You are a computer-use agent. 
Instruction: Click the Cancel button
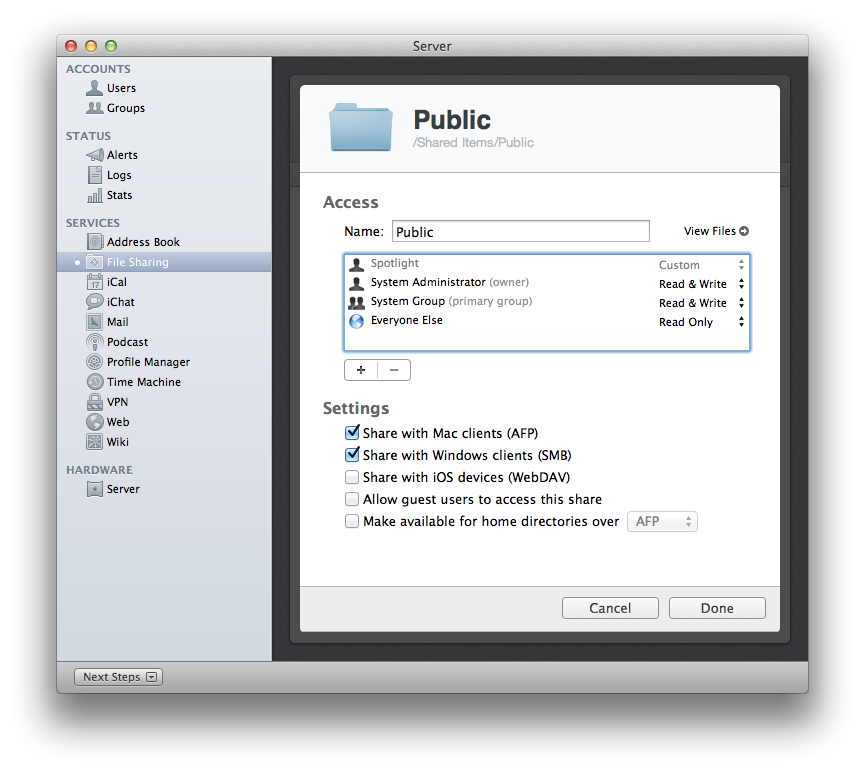[610, 608]
